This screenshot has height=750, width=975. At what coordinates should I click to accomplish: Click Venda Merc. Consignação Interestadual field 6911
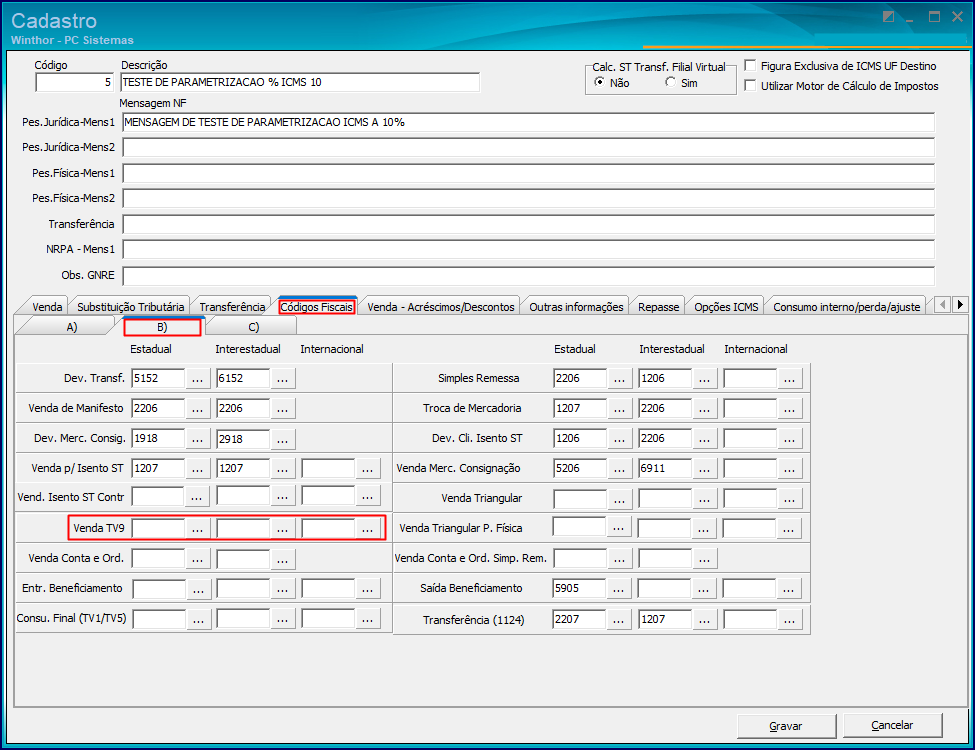click(665, 468)
